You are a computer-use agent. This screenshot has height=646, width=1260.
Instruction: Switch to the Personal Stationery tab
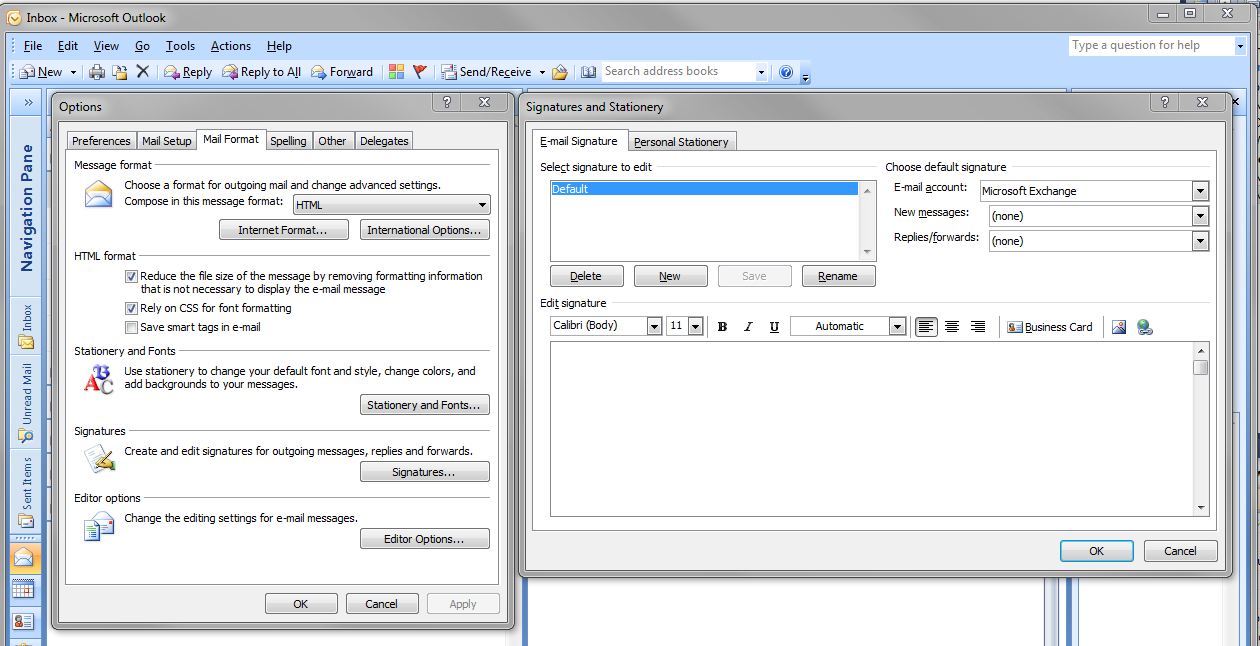[x=682, y=142]
